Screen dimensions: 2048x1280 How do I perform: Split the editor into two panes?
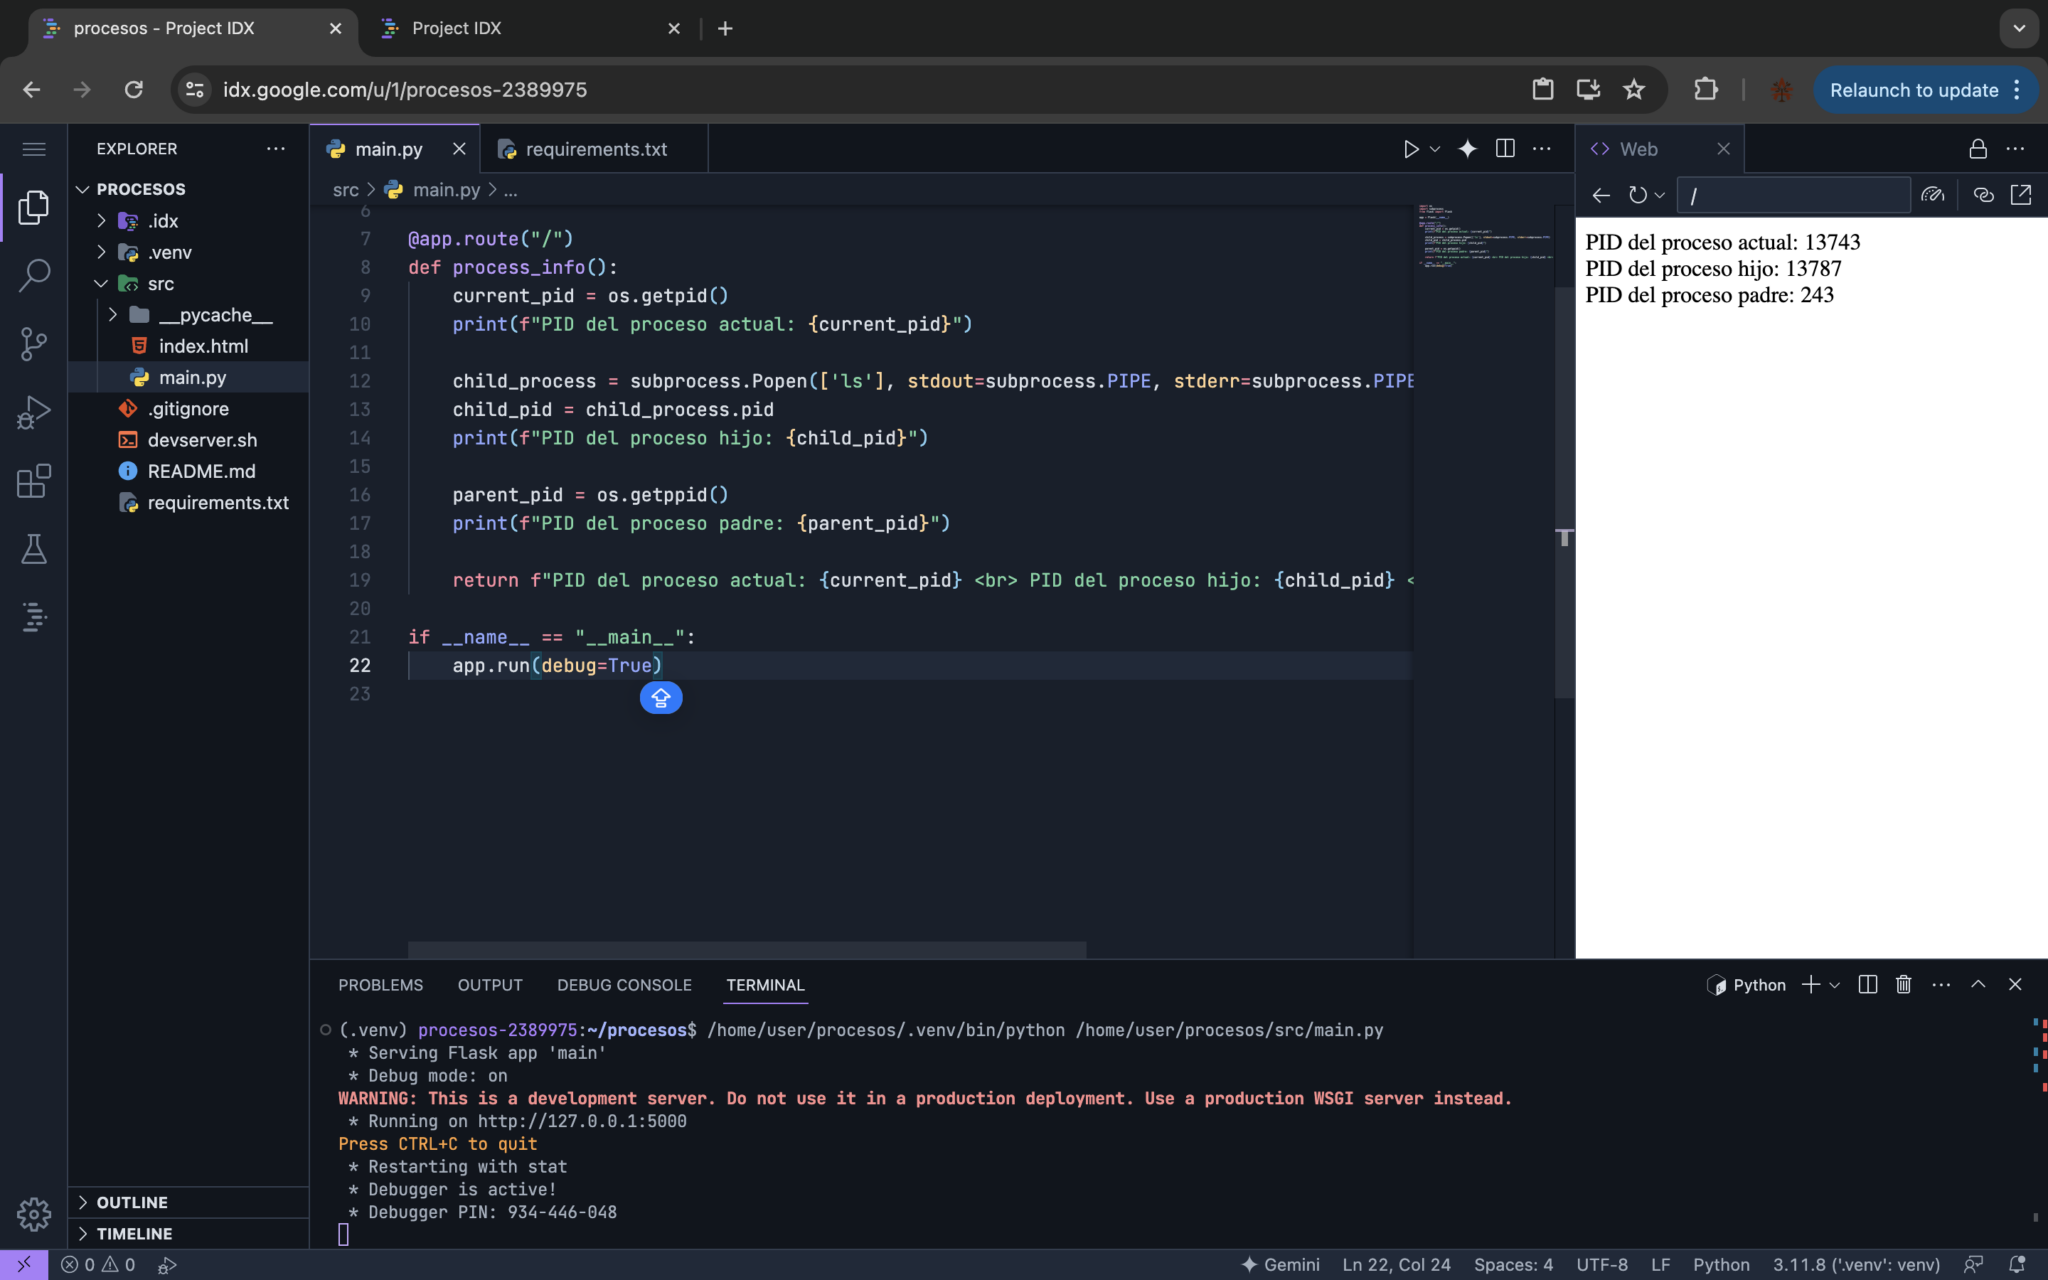(1505, 148)
